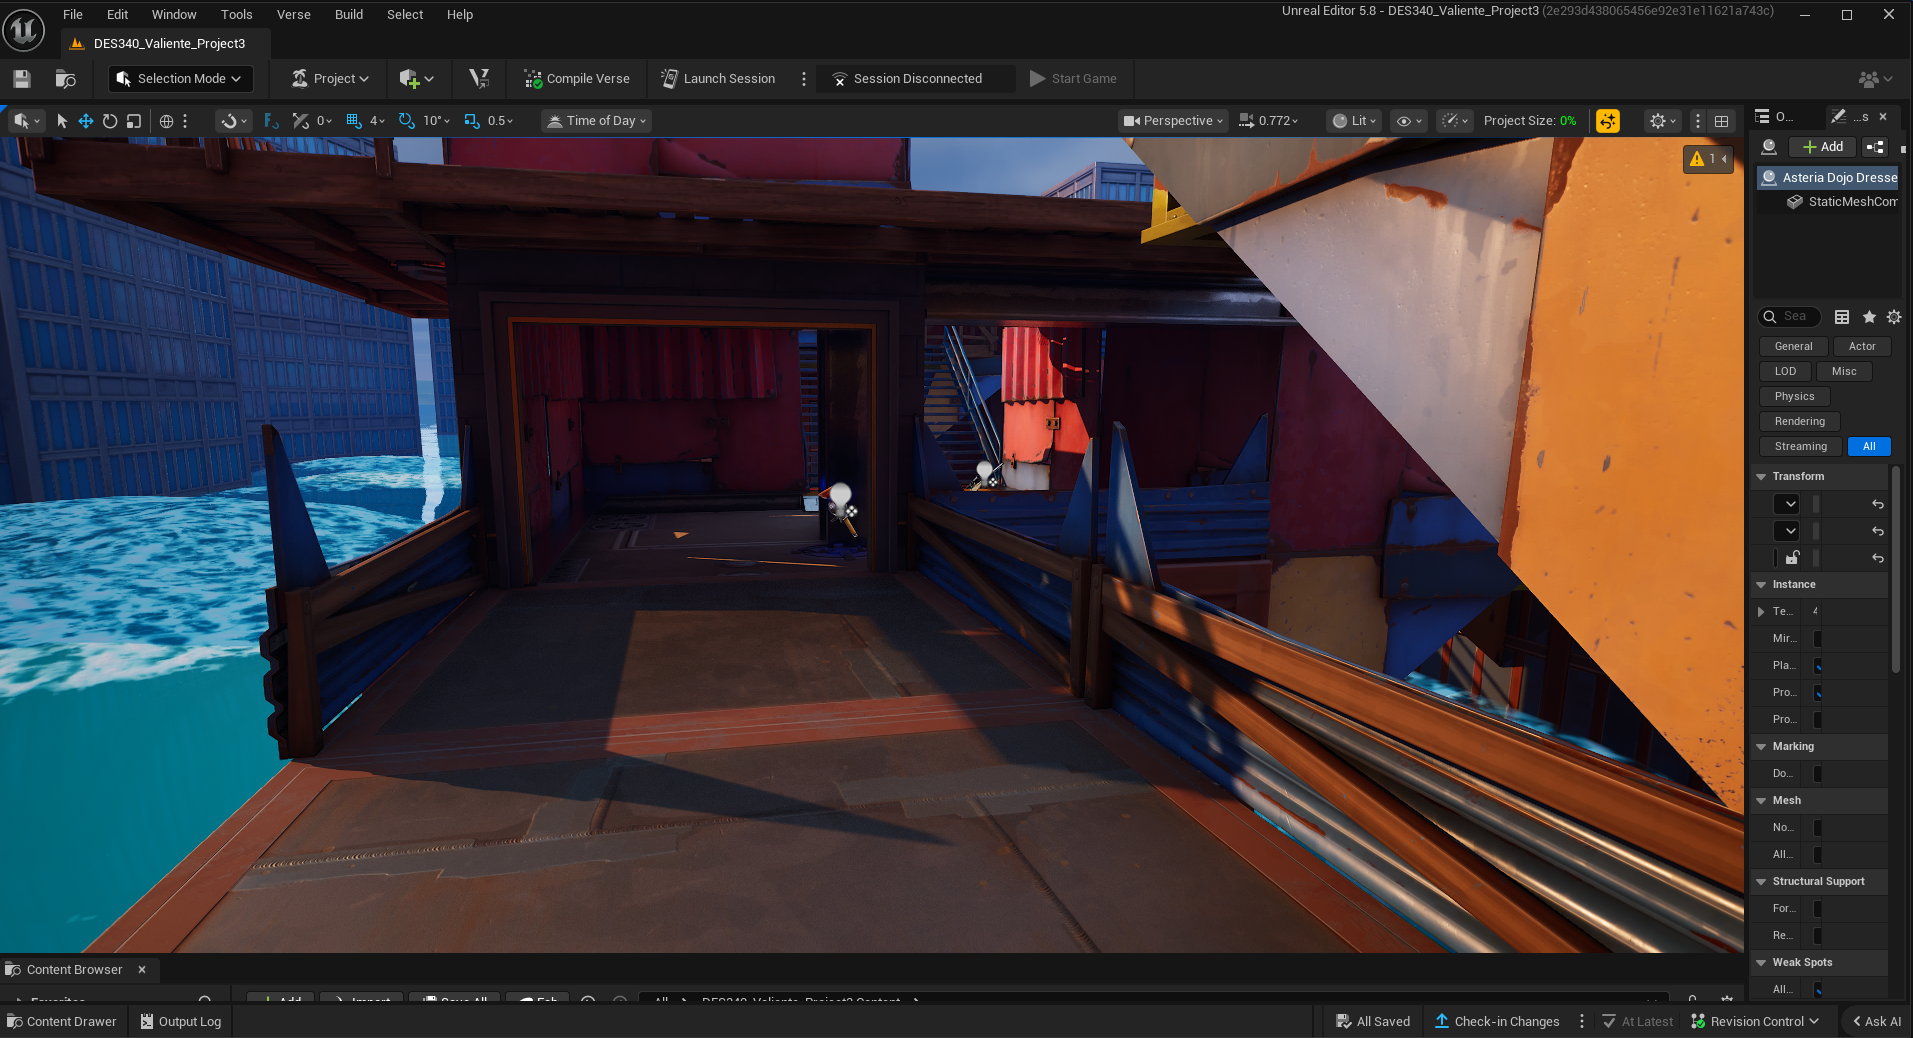
Task: Toggle the Pla... checkbox under Instance
Action: 1817,665
